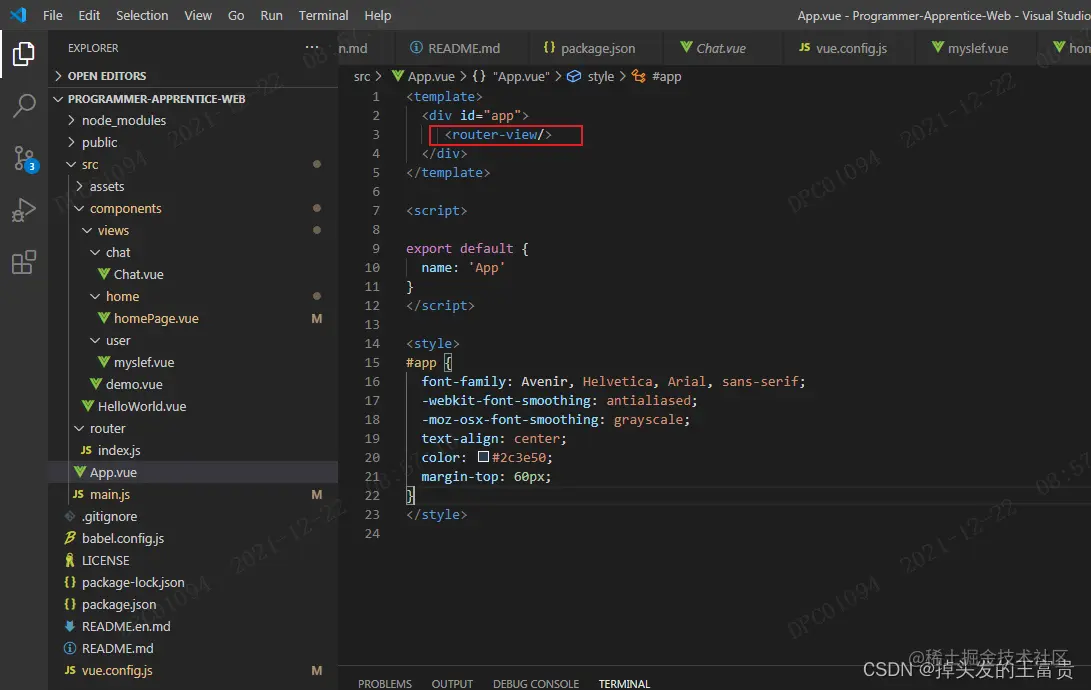Collapse the views folder
Screen dimensions: 1091x690
point(87,230)
